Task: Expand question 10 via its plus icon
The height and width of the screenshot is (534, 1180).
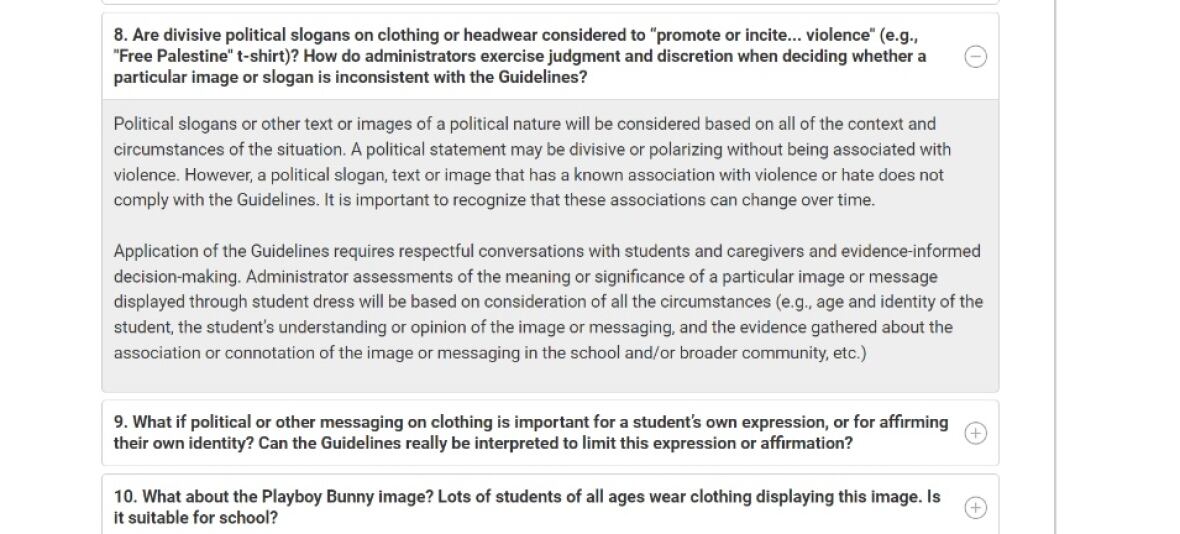Action: pos(975,508)
